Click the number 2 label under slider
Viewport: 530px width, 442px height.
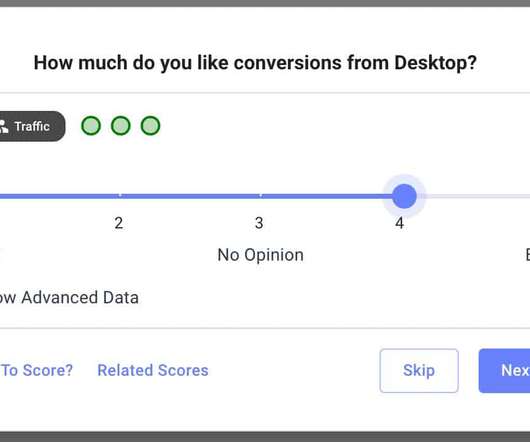(119, 223)
